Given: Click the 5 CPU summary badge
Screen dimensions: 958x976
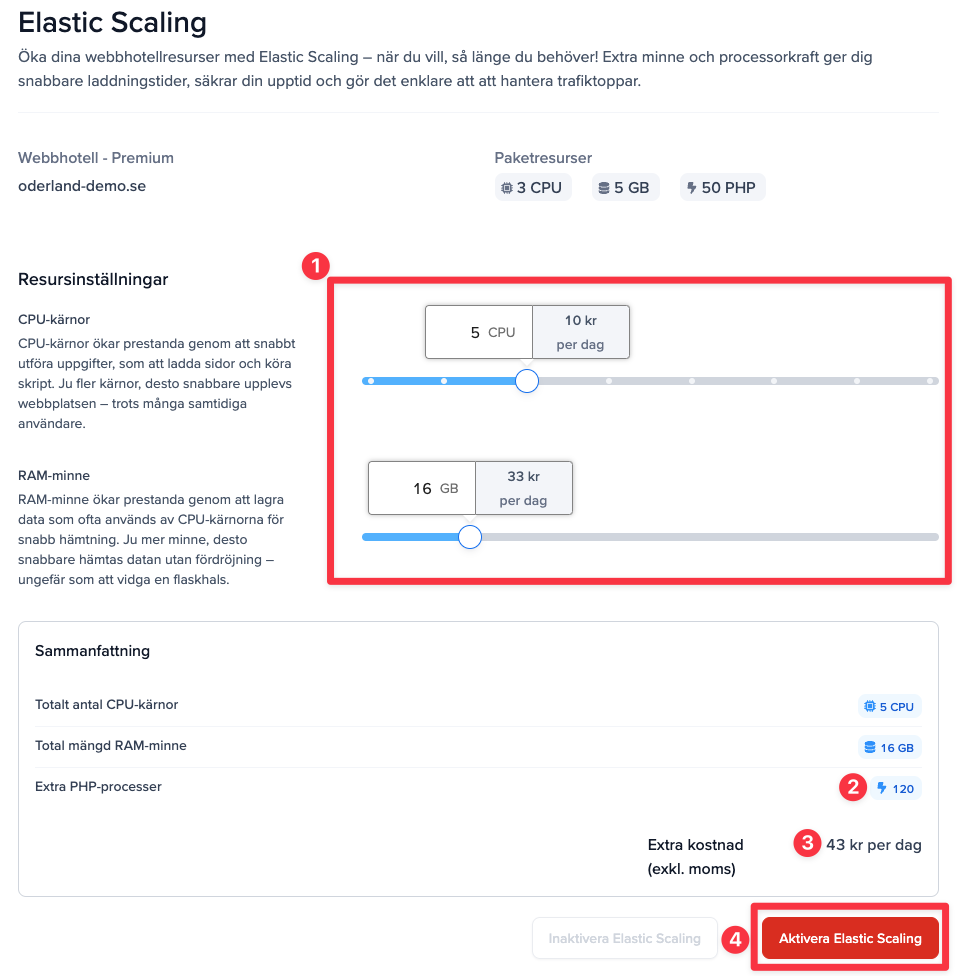Looking at the screenshot, I should (889, 706).
